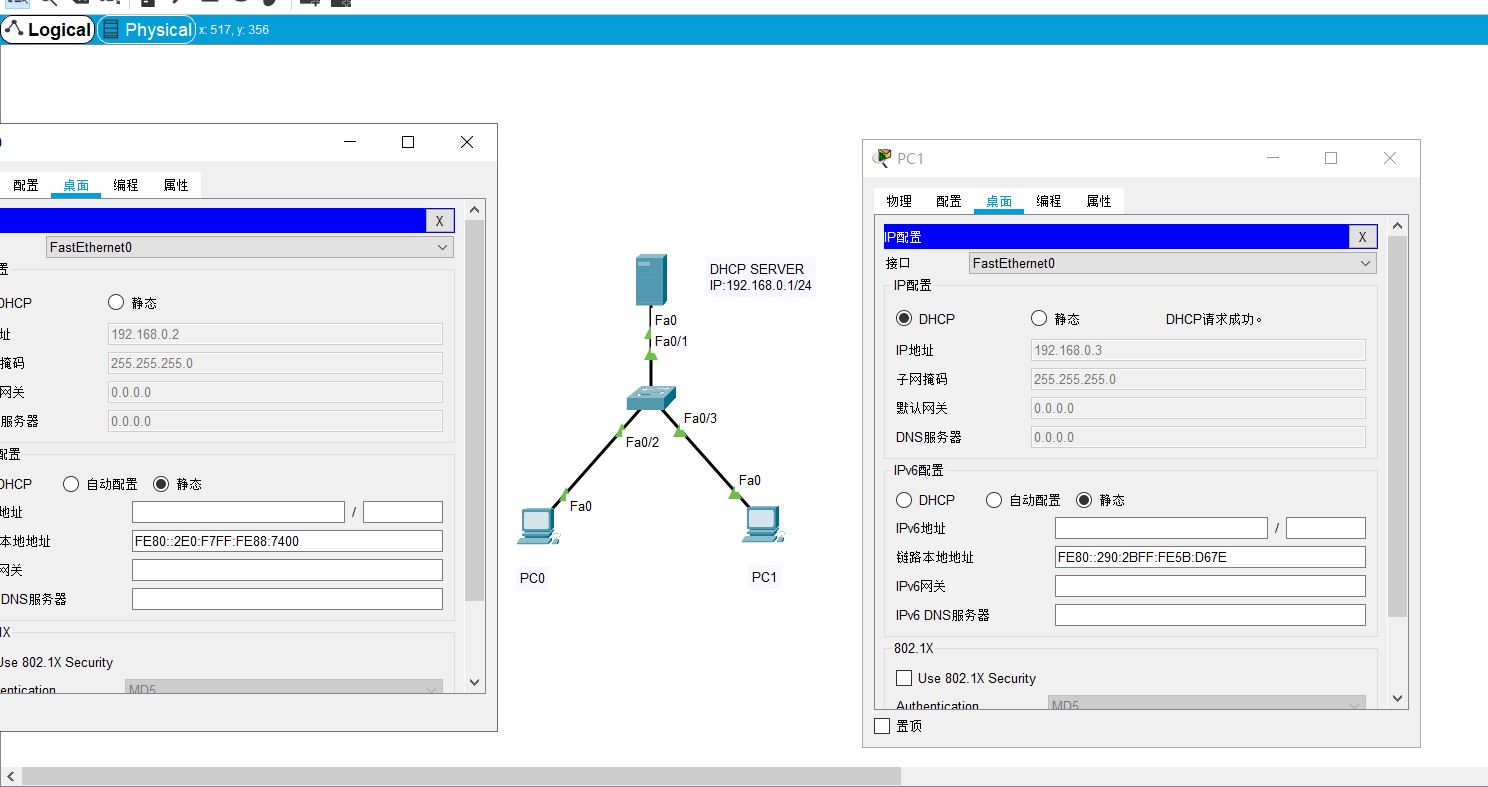Click the workspace scroll-left arrow

pyautogui.click(x=11, y=776)
